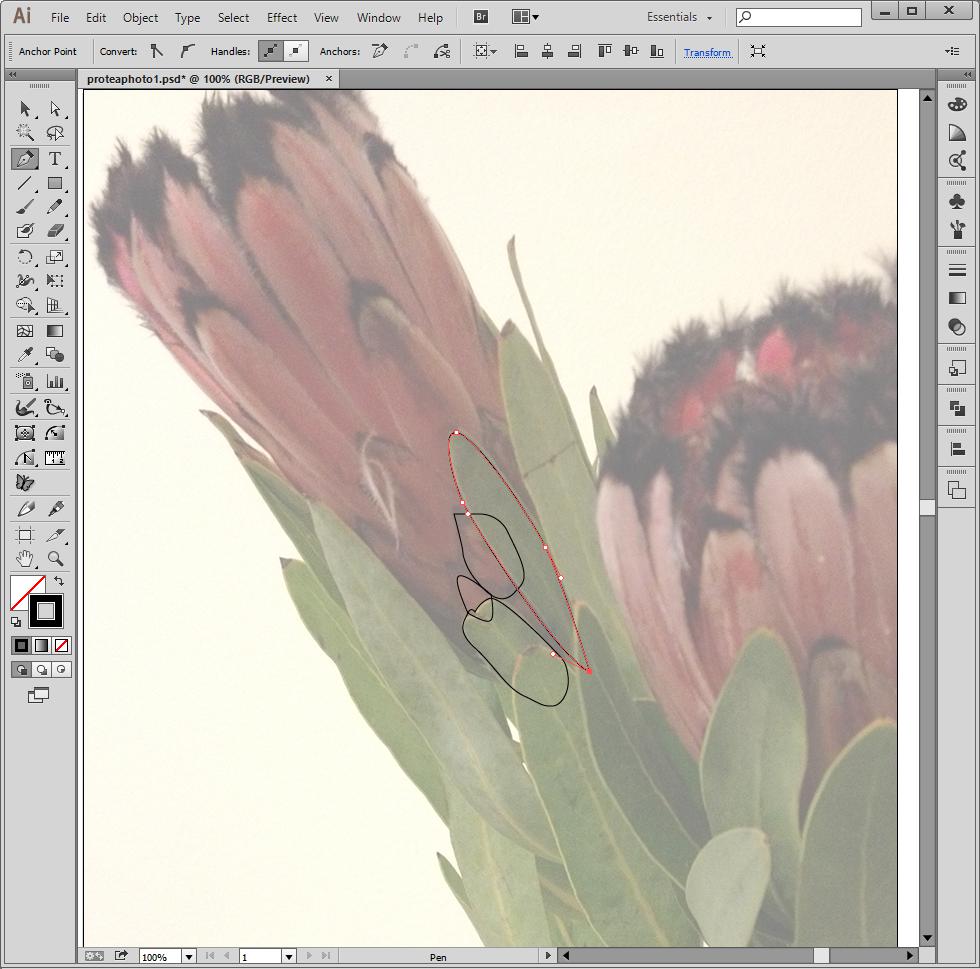Expand the status bar display menu arrow

pyautogui.click(x=548, y=956)
